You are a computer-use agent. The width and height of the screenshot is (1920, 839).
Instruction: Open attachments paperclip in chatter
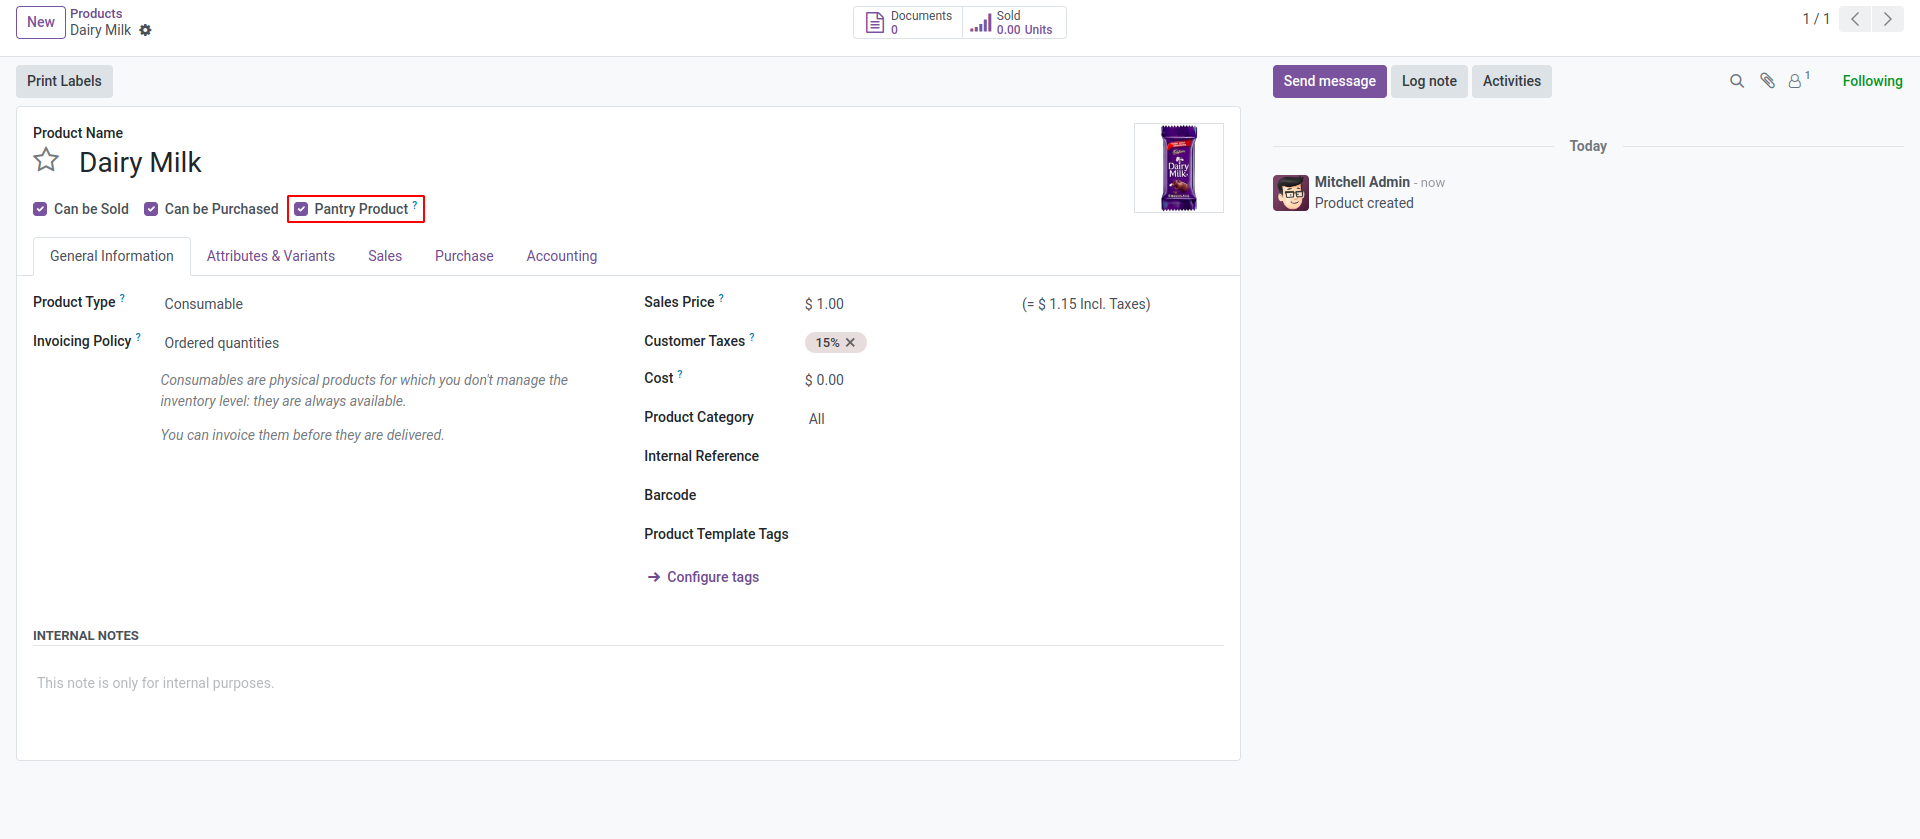tap(1768, 81)
